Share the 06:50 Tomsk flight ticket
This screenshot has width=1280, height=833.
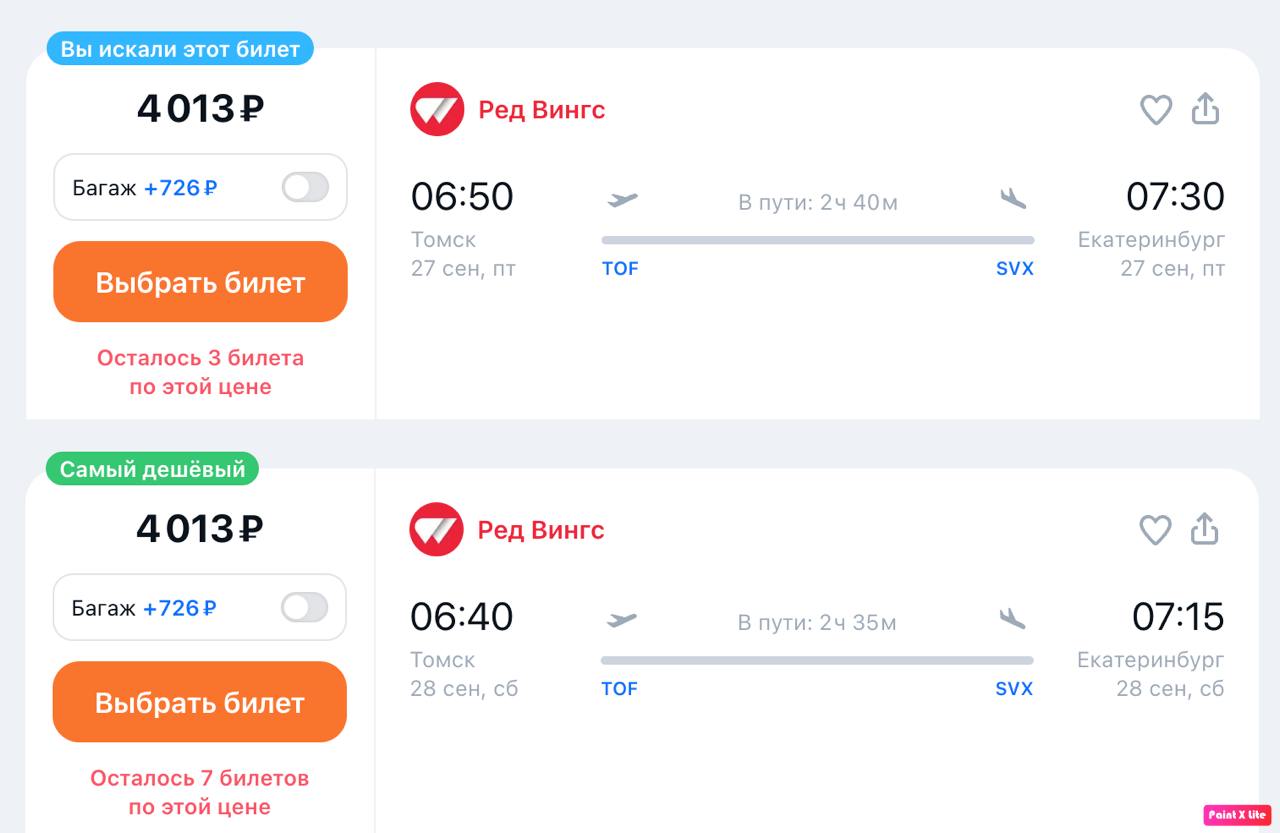pyautogui.click(x=1206, y=109)
